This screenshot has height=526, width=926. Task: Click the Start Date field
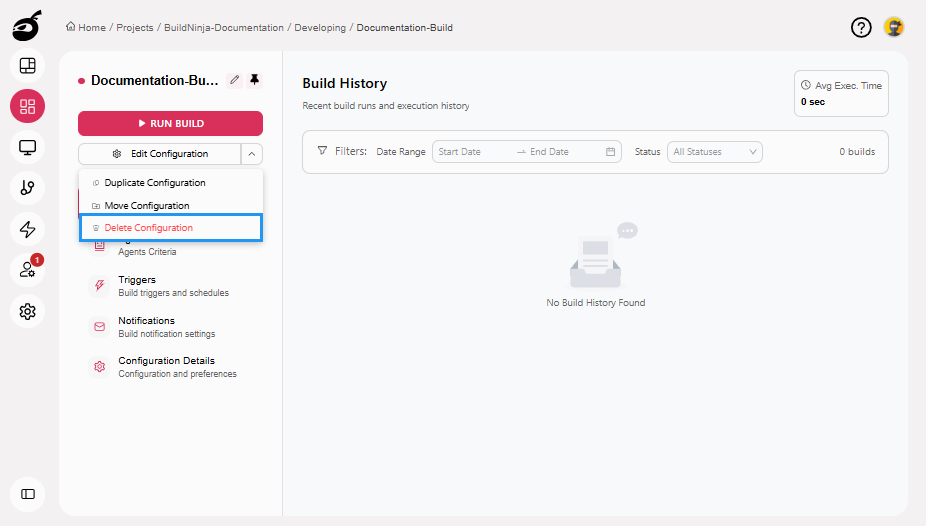(x=474, y=152)
